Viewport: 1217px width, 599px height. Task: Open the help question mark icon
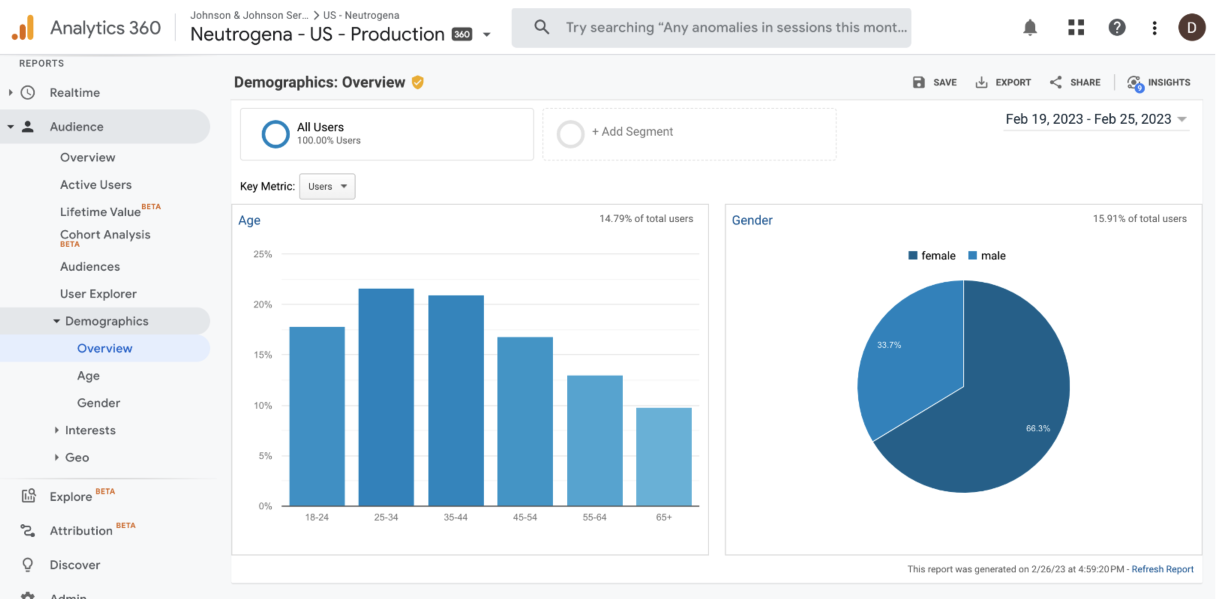(x=1117, y=28)
